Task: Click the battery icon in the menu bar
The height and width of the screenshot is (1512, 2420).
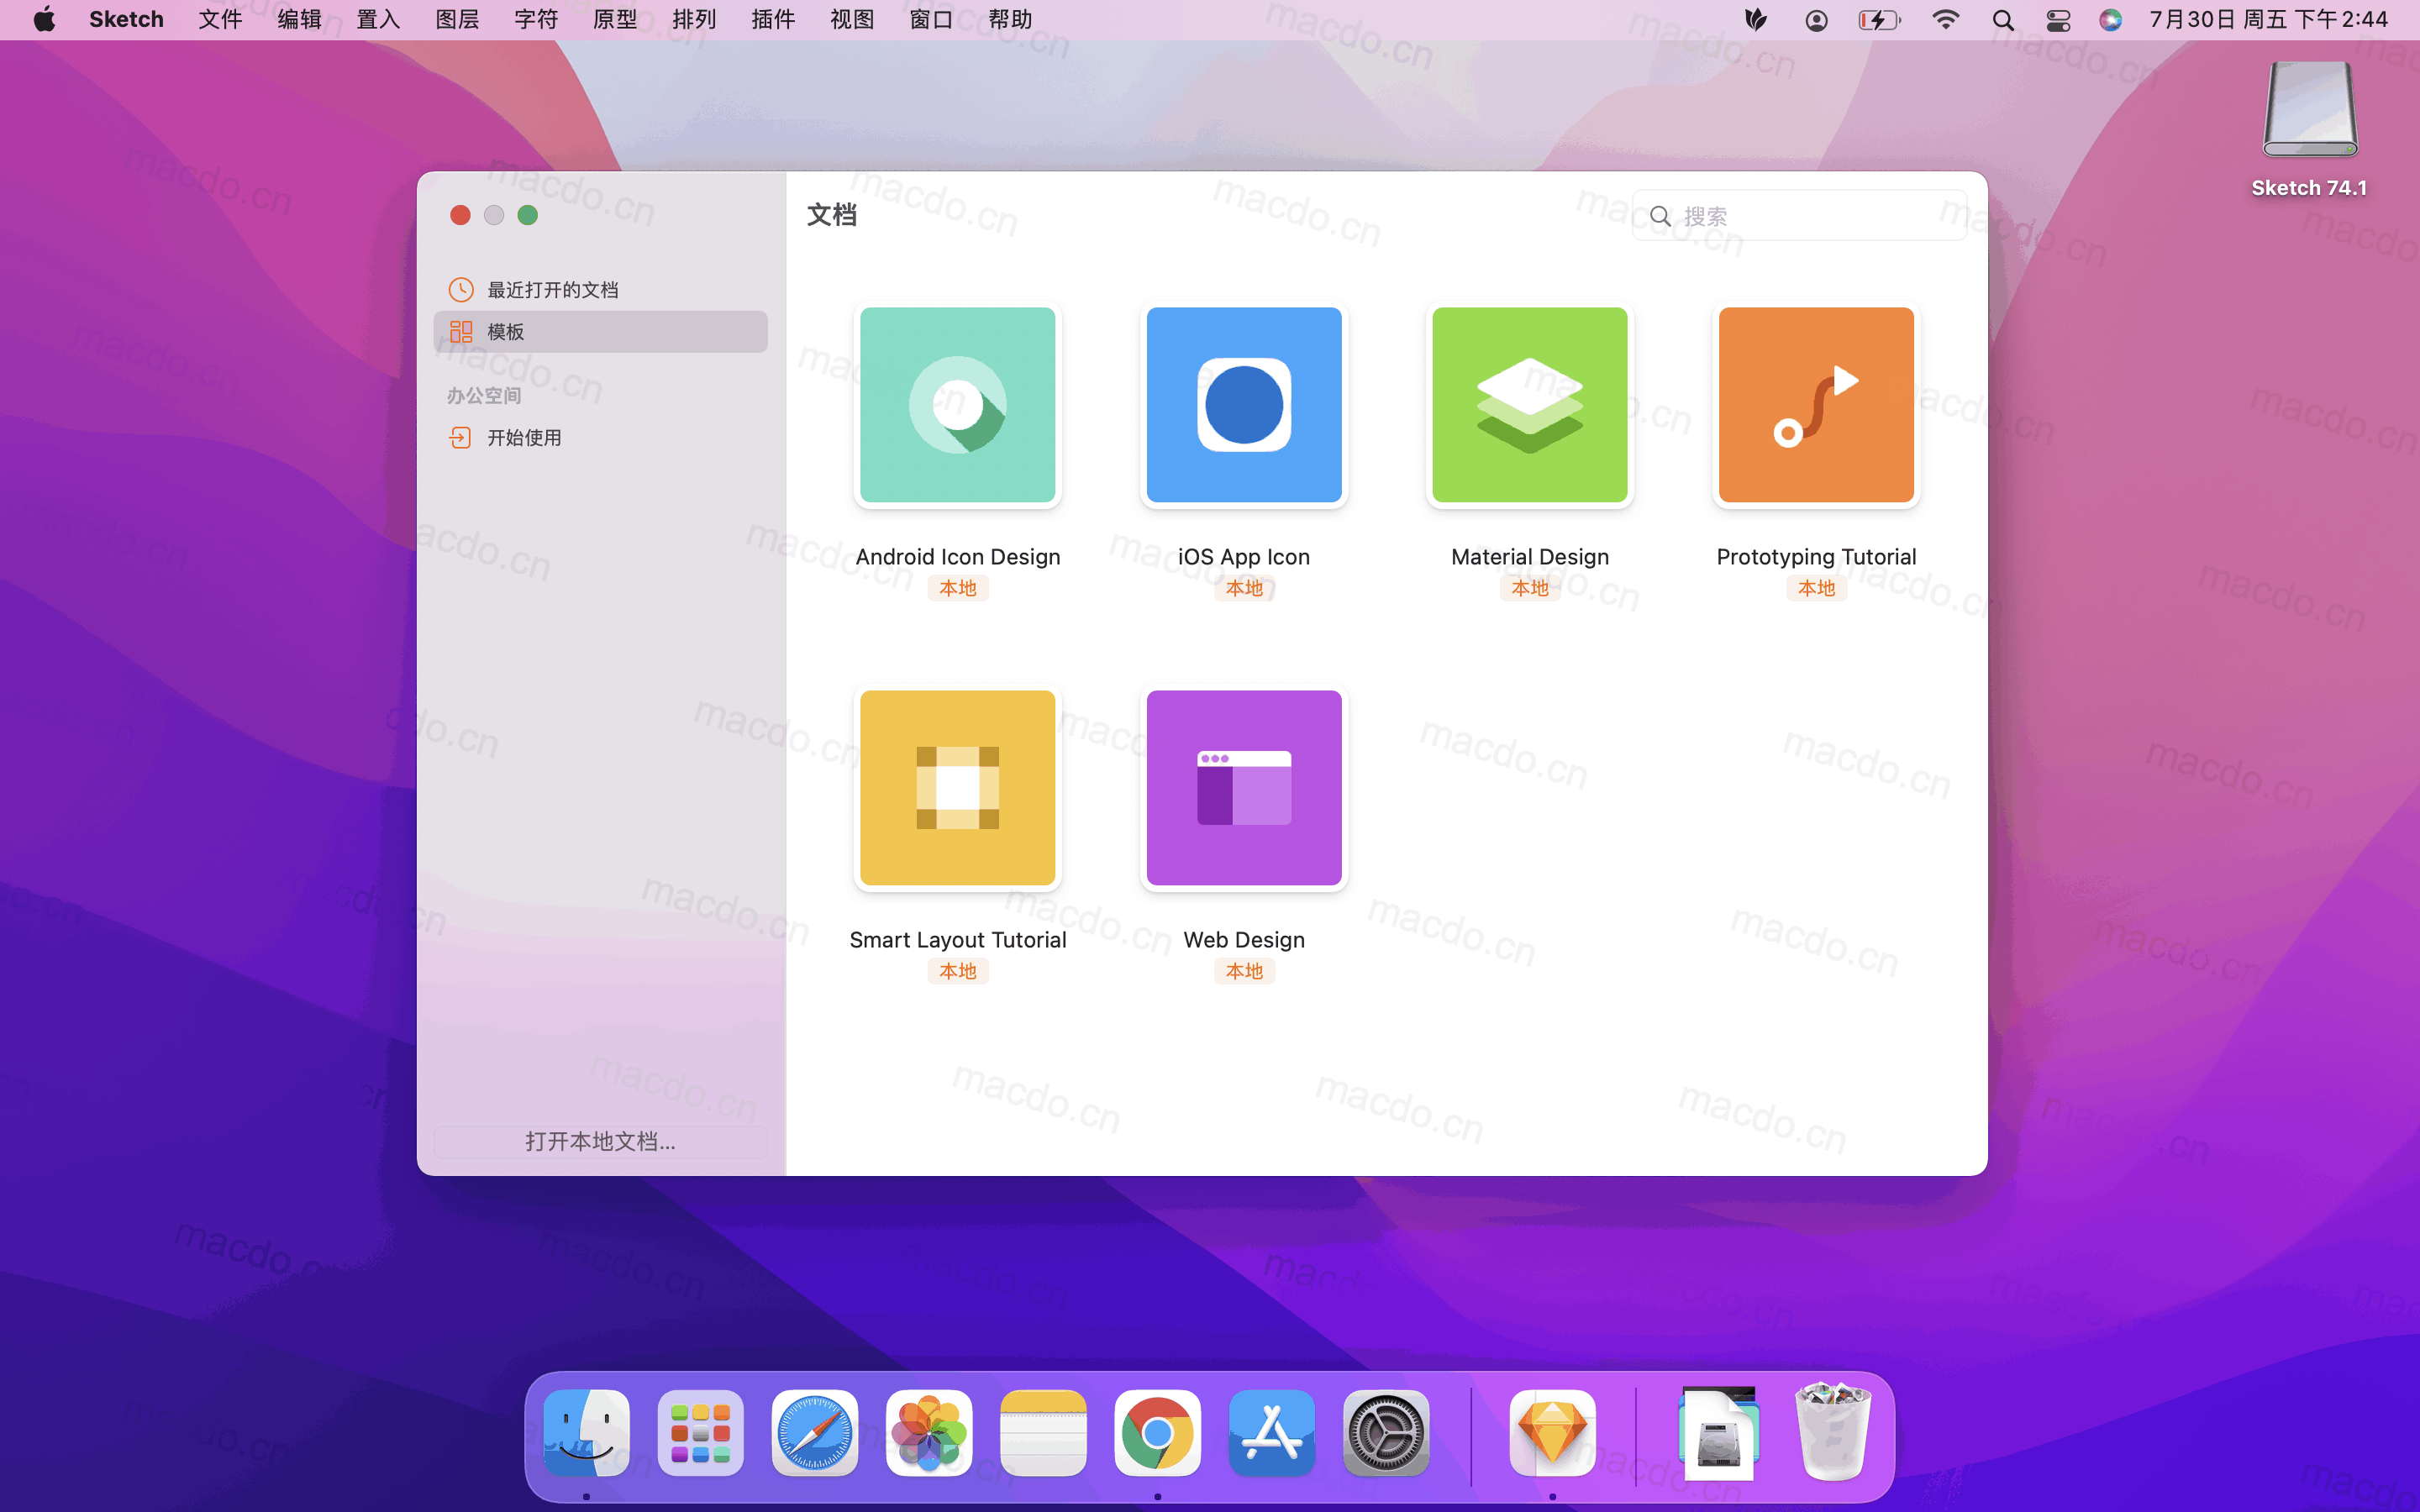Action: point(1879,20)
